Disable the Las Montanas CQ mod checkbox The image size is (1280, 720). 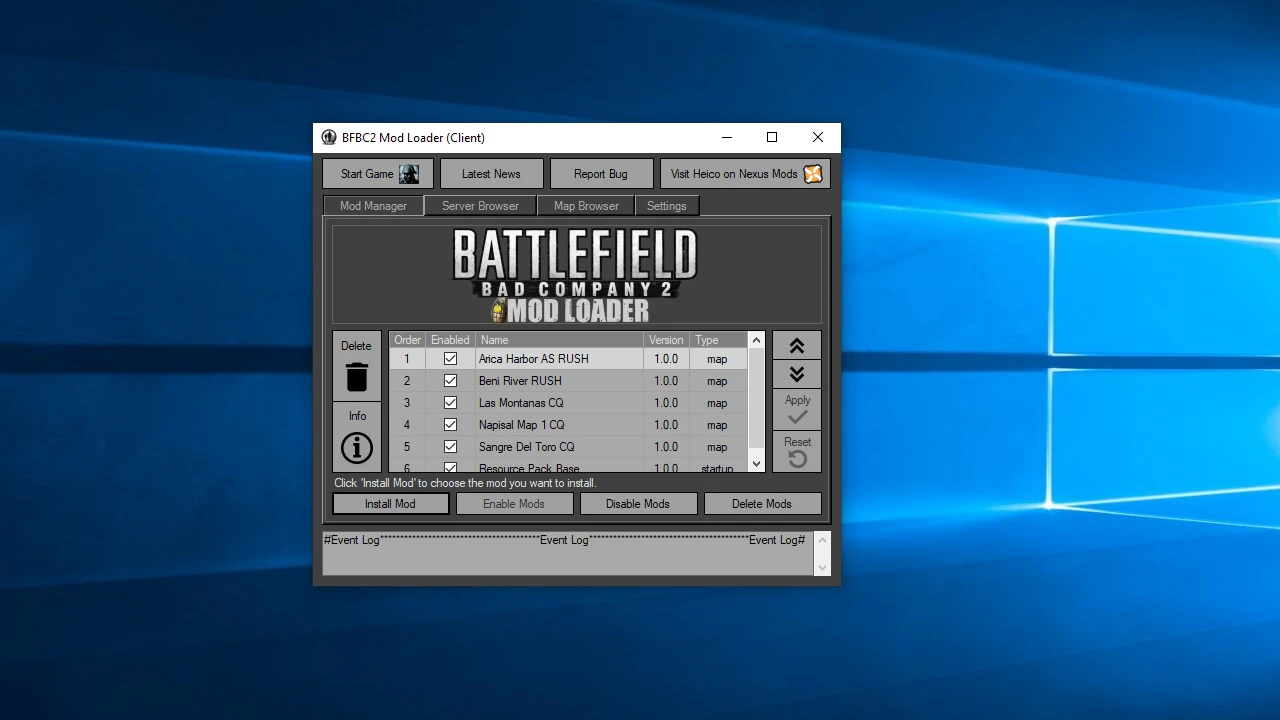coord(450,403)
